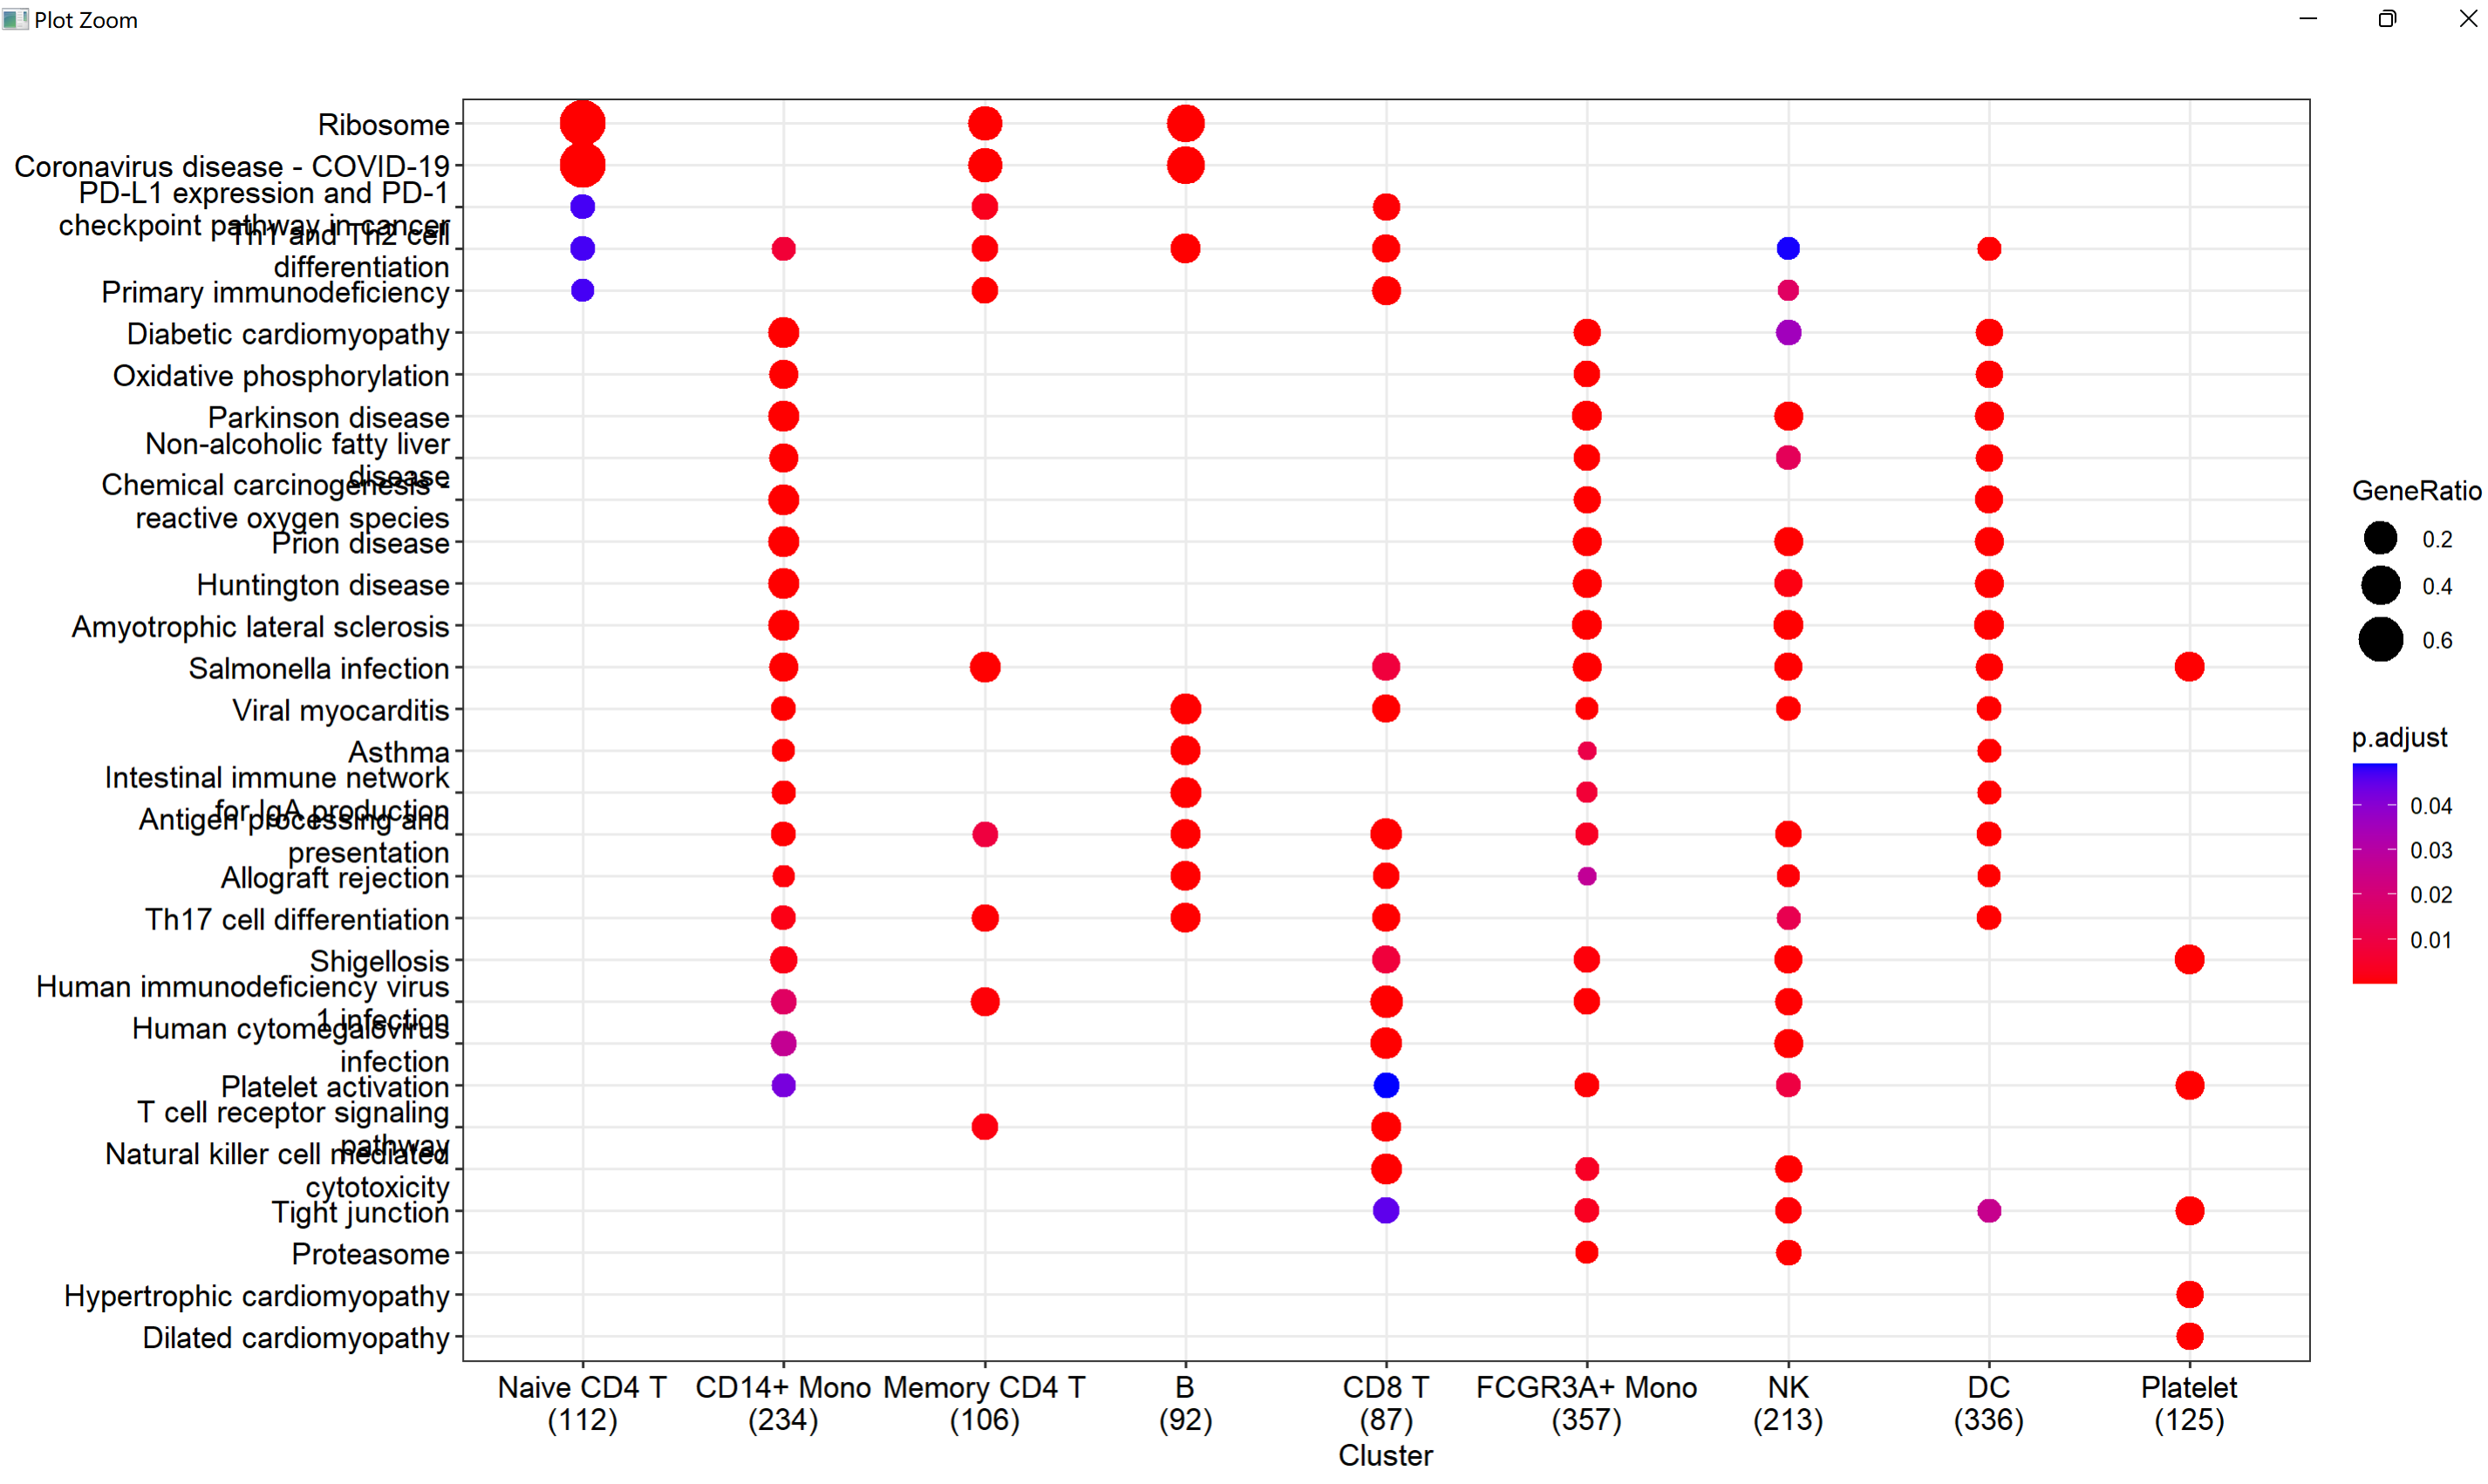
Task: Click the 'DC (336)' axis label
Action: click(1988, 1403)
